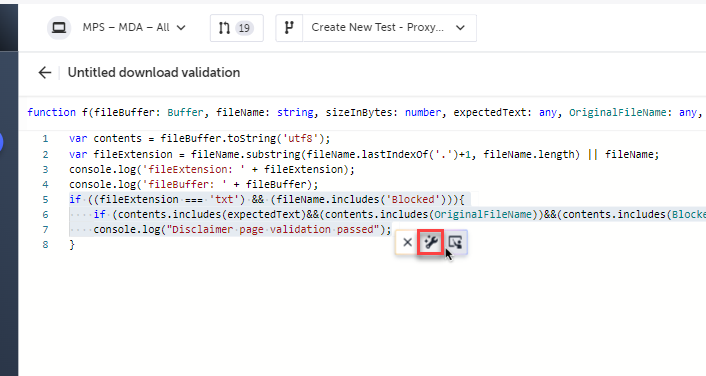Click the Disclaimer page validation passed string
Screen dimensions: 706x376
(273, 230)
